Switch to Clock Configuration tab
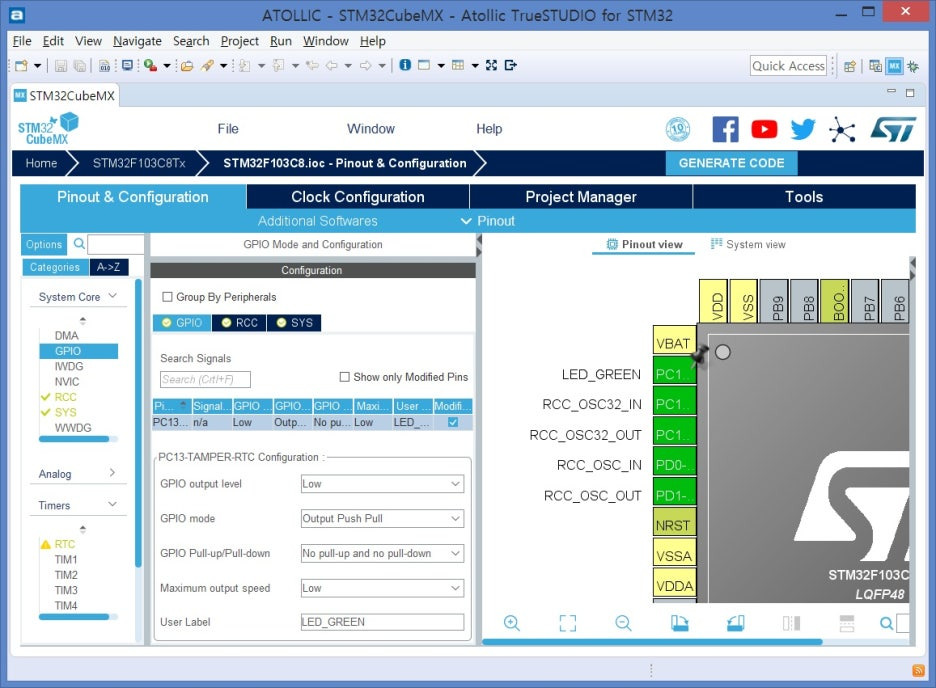Viewport: 936px width, 688px height. click(358, 197)
